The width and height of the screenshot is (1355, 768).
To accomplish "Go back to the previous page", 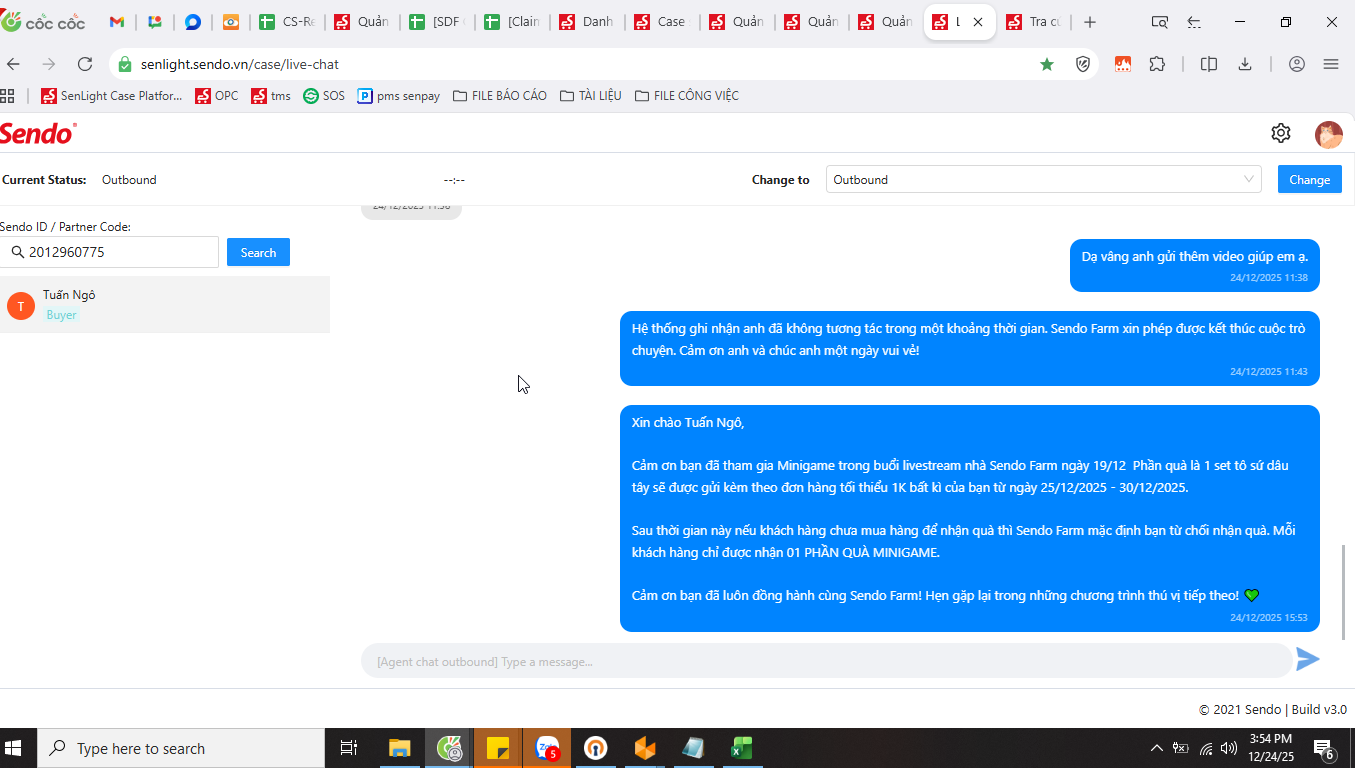I will coord(13,64).
